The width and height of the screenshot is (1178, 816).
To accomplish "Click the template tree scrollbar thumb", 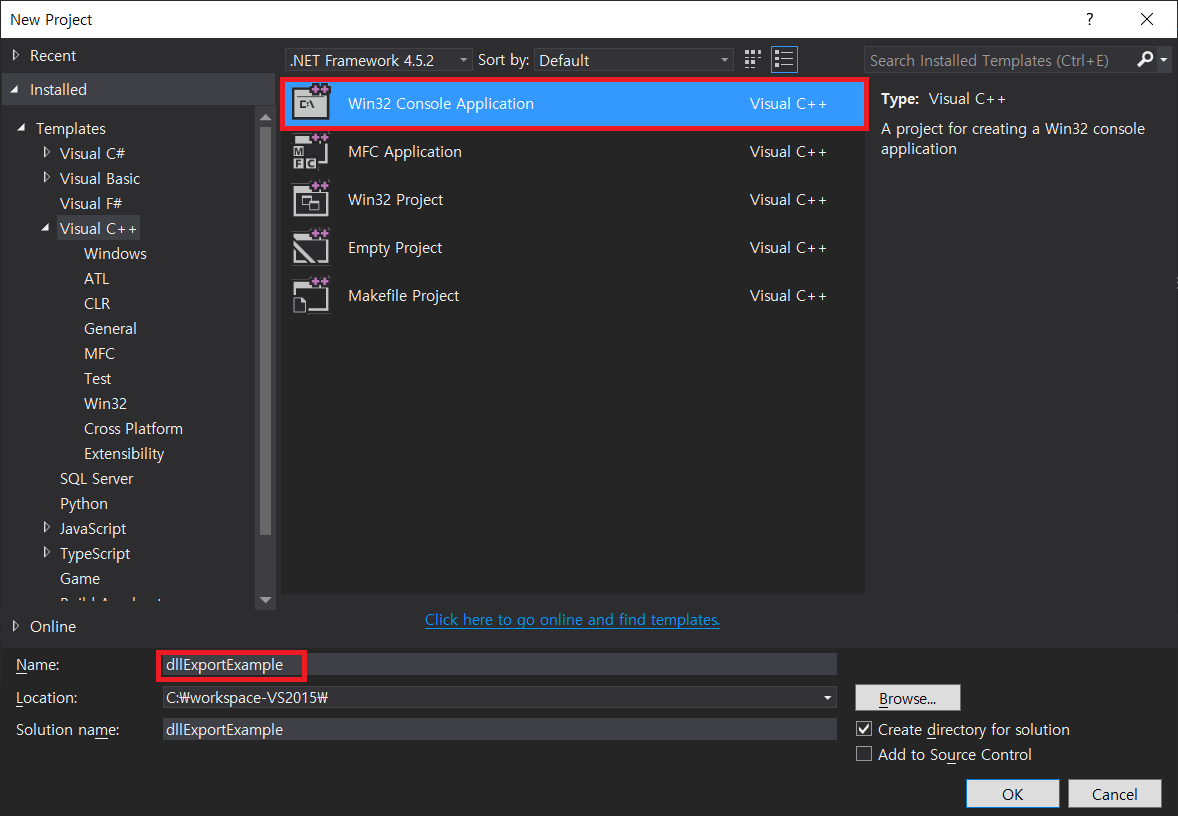I will 264,331.
